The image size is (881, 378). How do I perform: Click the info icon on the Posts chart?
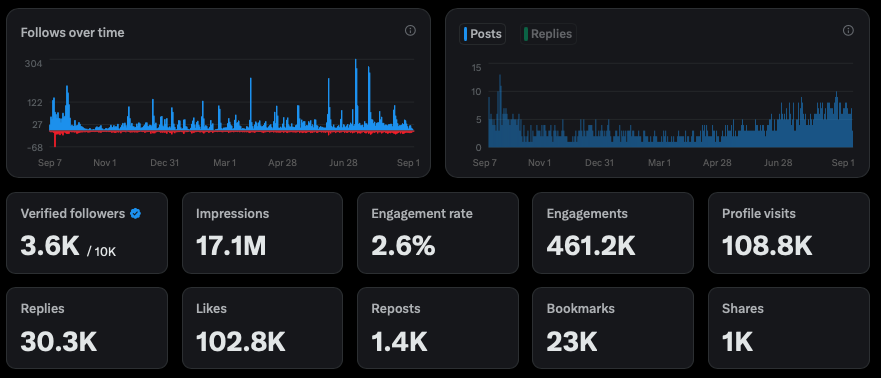[x=848, y=30]
